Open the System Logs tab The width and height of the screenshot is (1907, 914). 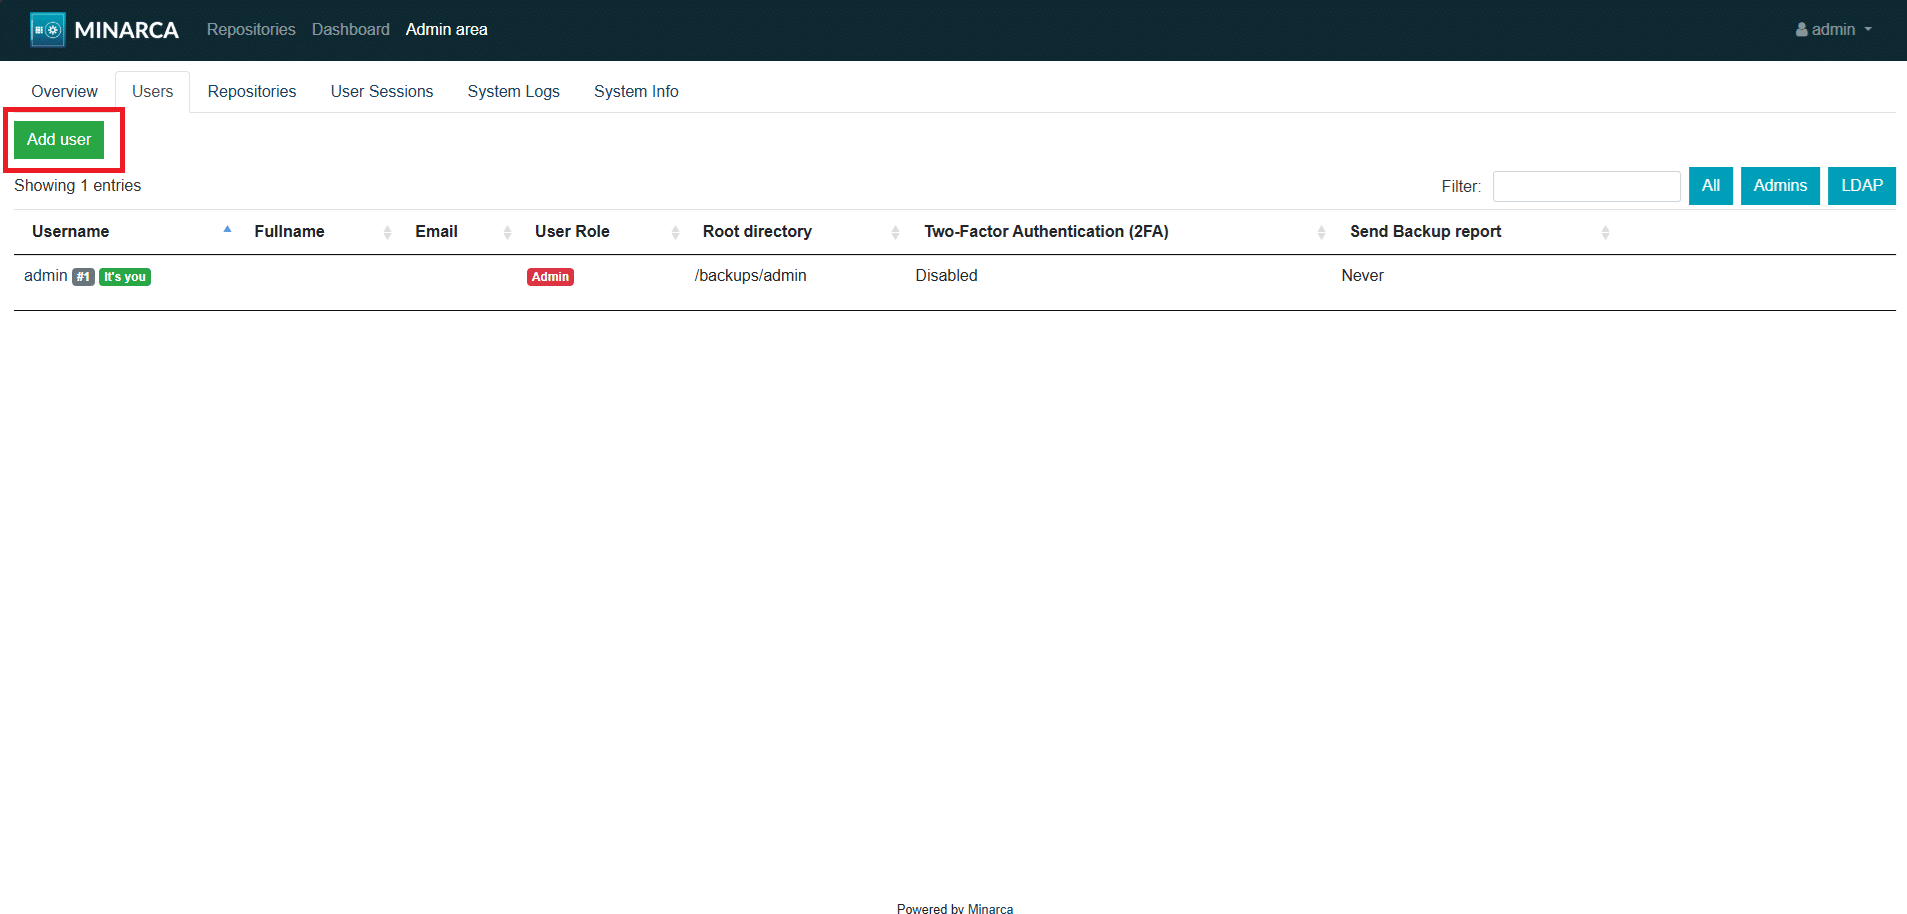[514, 91]
